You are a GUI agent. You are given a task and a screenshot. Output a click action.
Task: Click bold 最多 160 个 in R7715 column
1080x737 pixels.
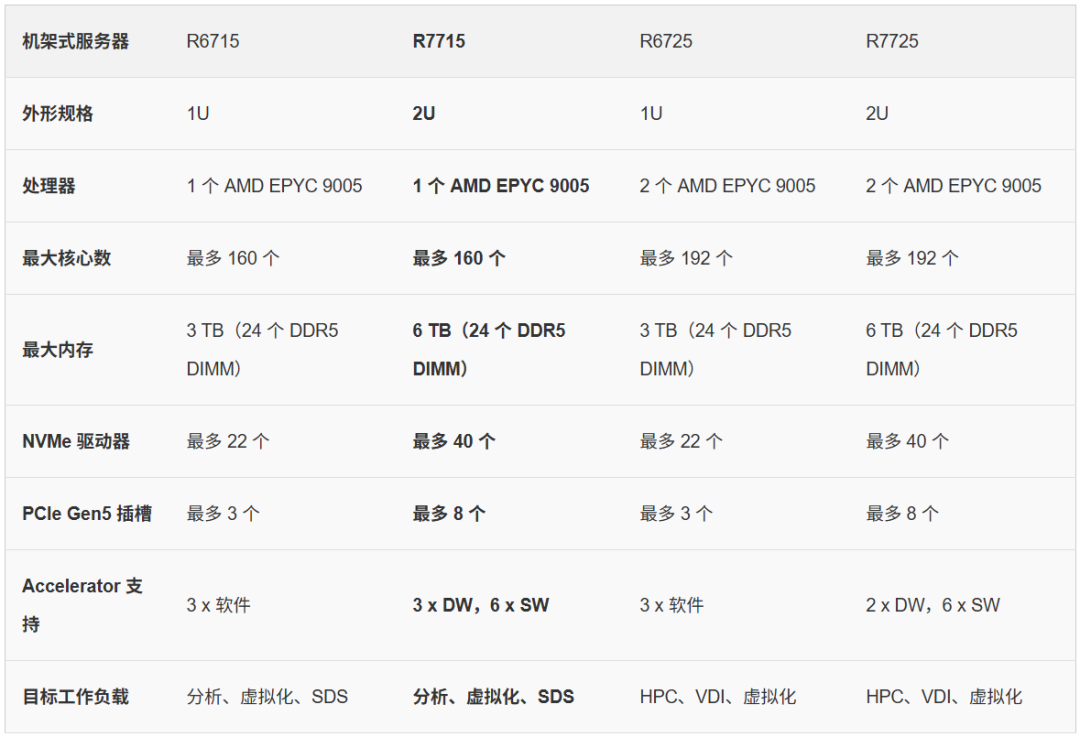pos(459,258)
